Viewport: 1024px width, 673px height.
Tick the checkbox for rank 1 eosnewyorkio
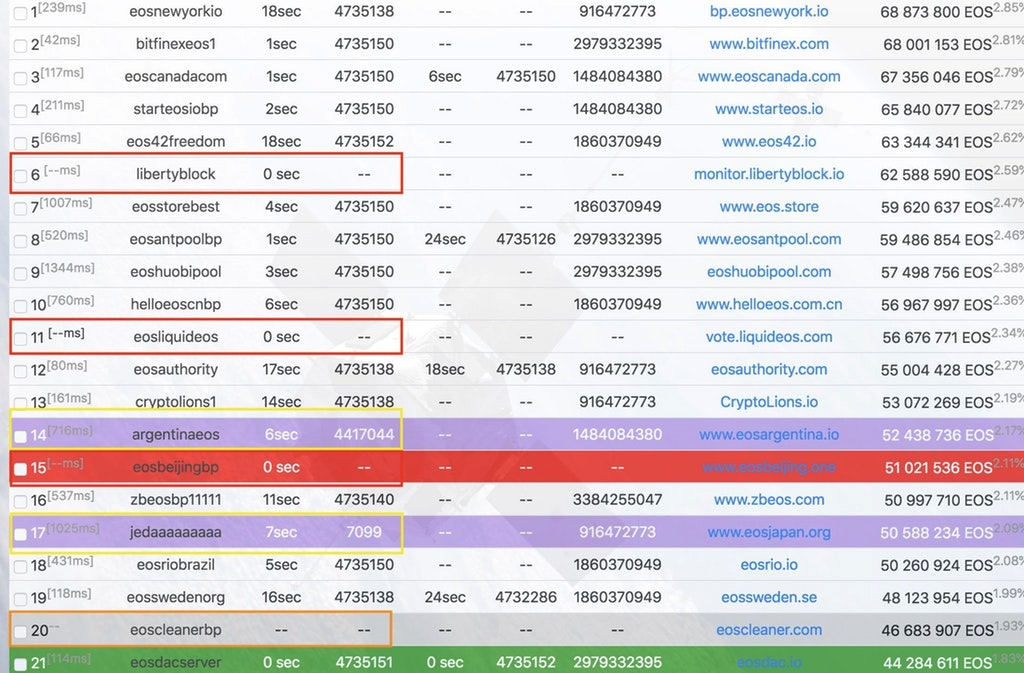[20, 13]
